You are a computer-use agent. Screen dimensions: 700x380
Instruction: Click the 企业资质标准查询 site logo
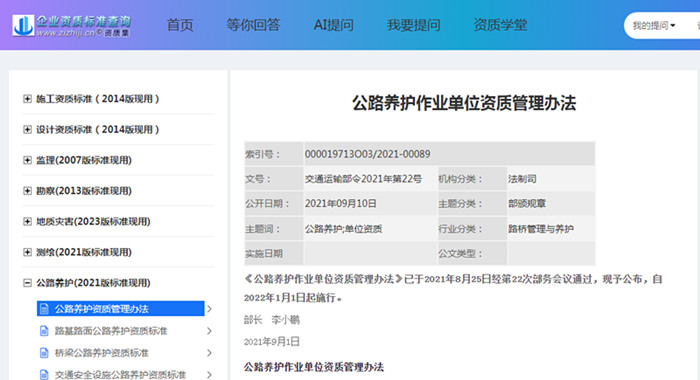pyautogui.click(x=71, y=25)
